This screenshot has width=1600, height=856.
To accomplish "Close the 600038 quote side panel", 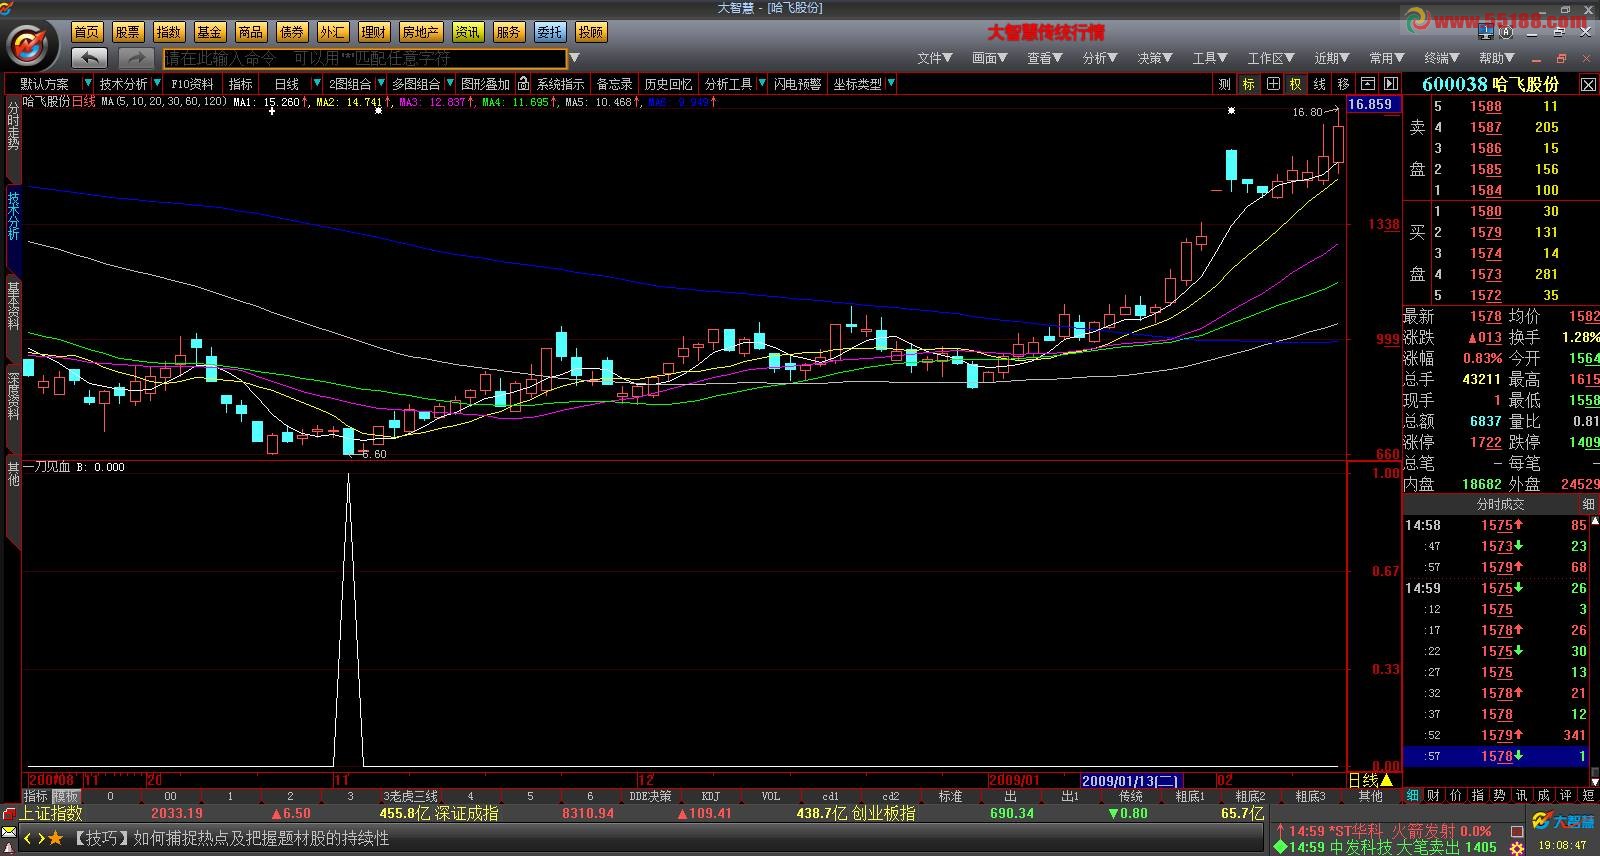I will click(x=1588, y=85).
